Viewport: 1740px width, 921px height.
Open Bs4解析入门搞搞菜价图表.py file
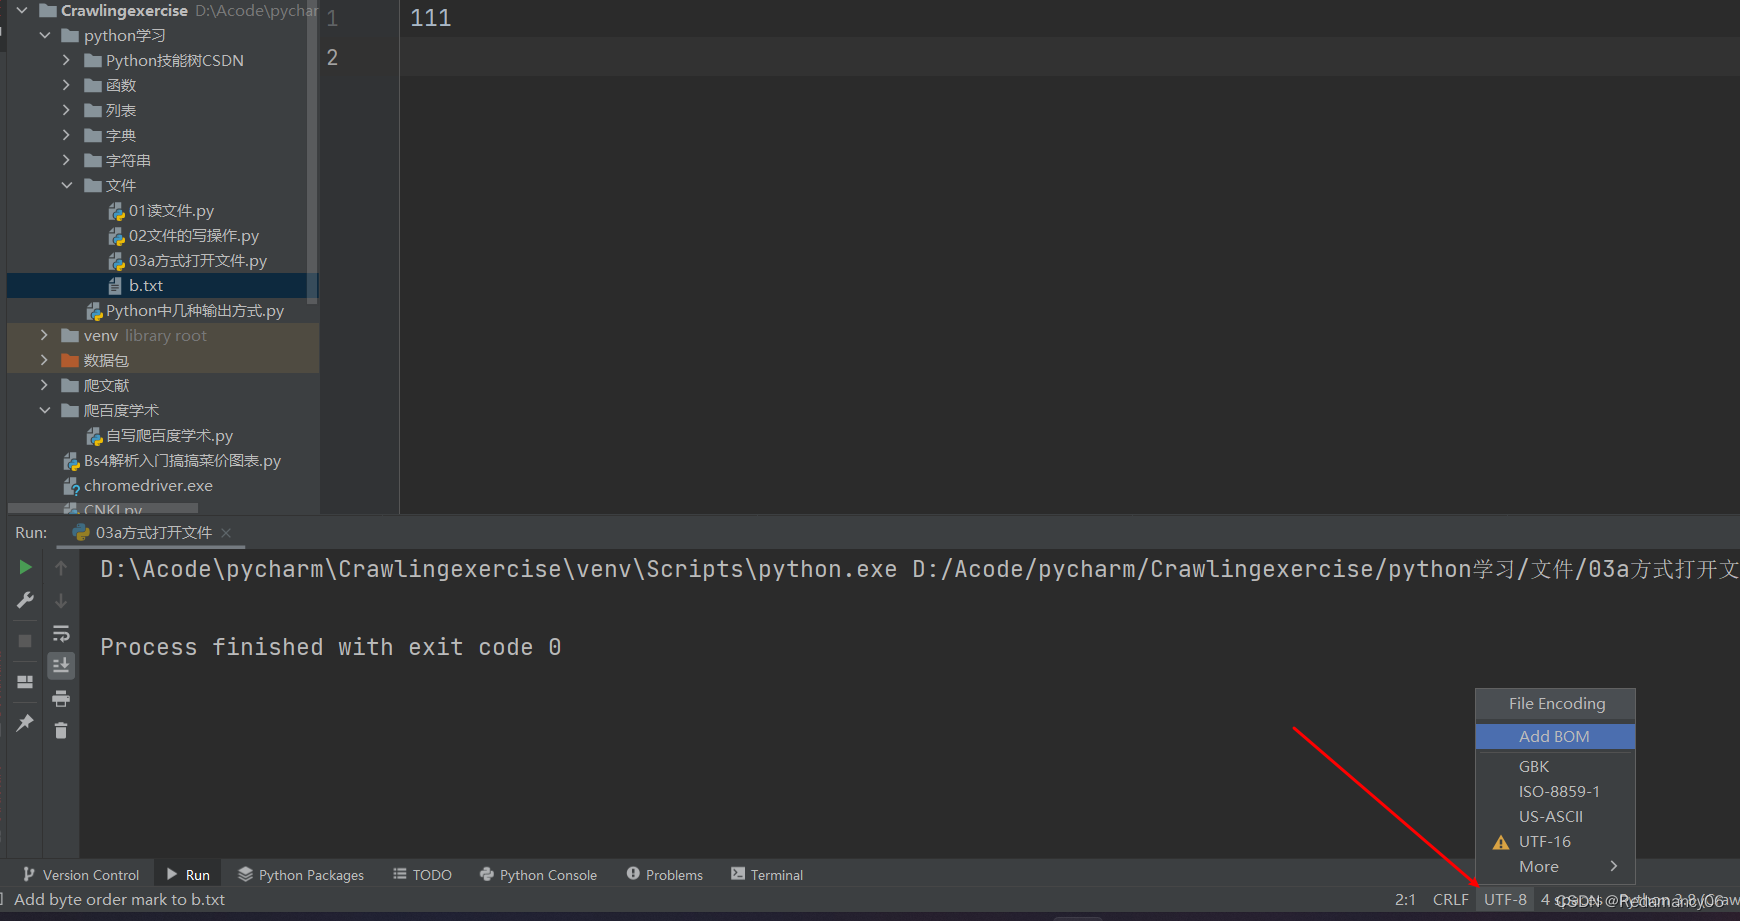[x=183, y=461]
